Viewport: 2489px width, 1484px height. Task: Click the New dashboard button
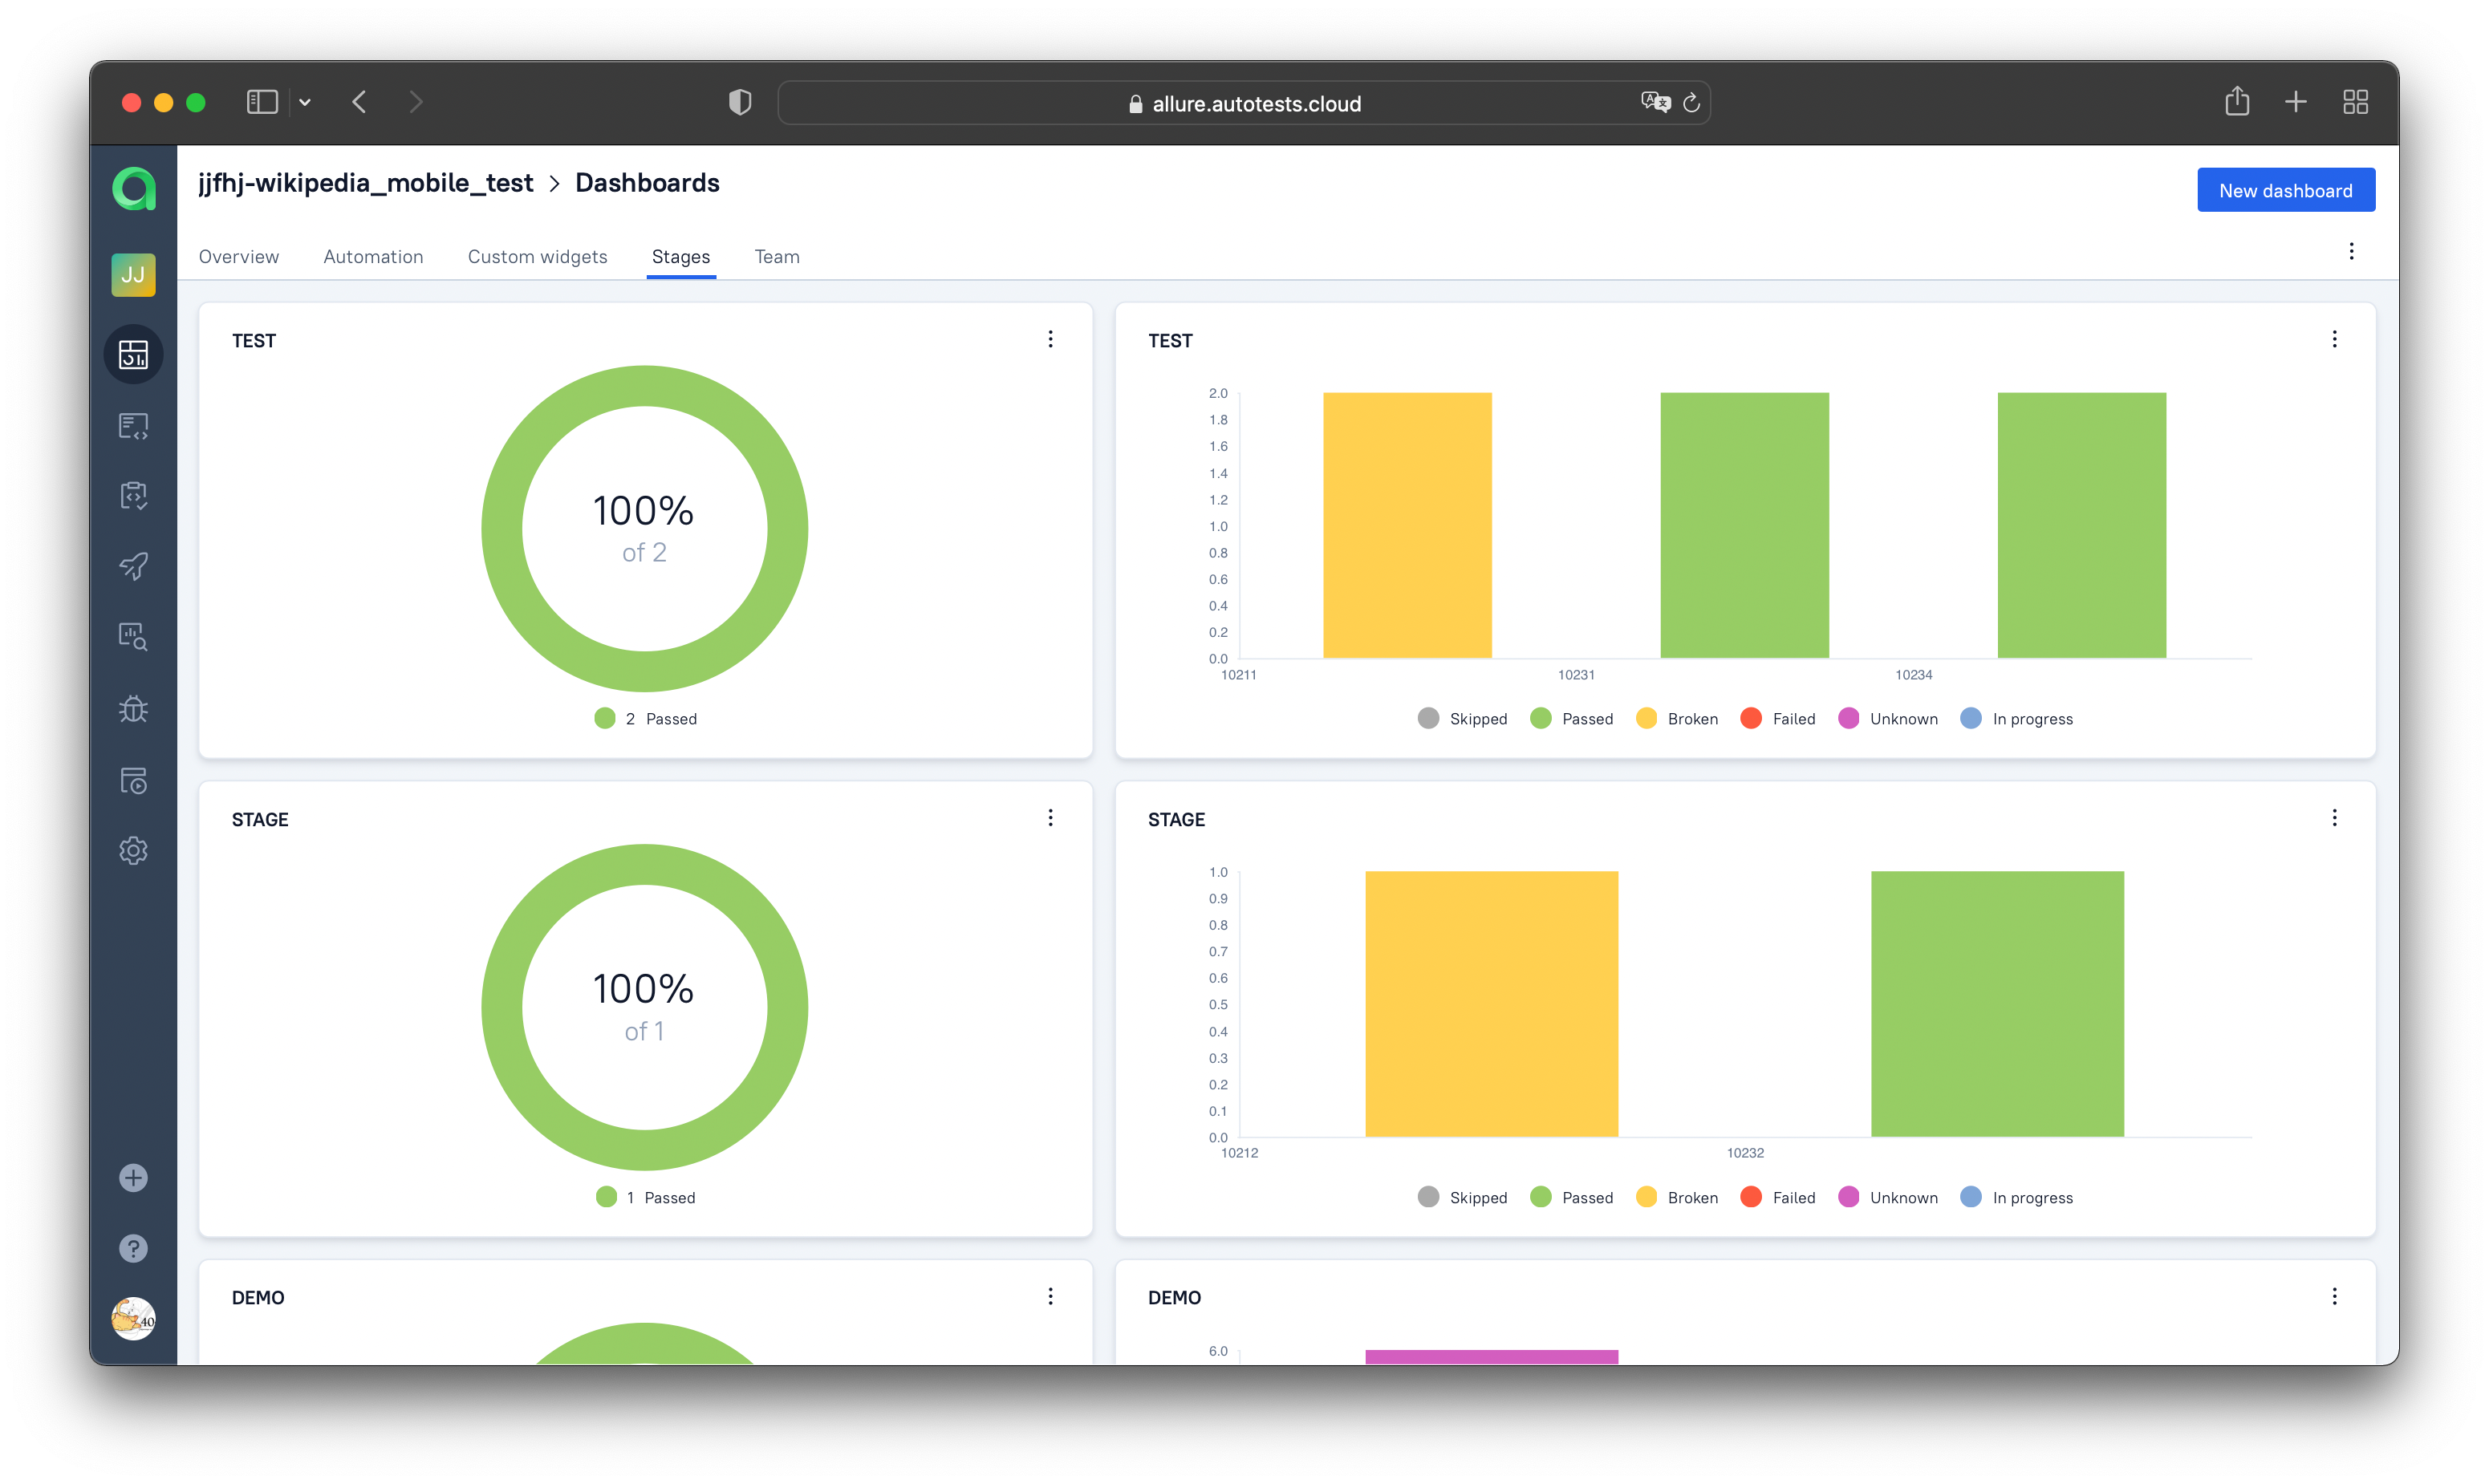tap(2285, 190)
